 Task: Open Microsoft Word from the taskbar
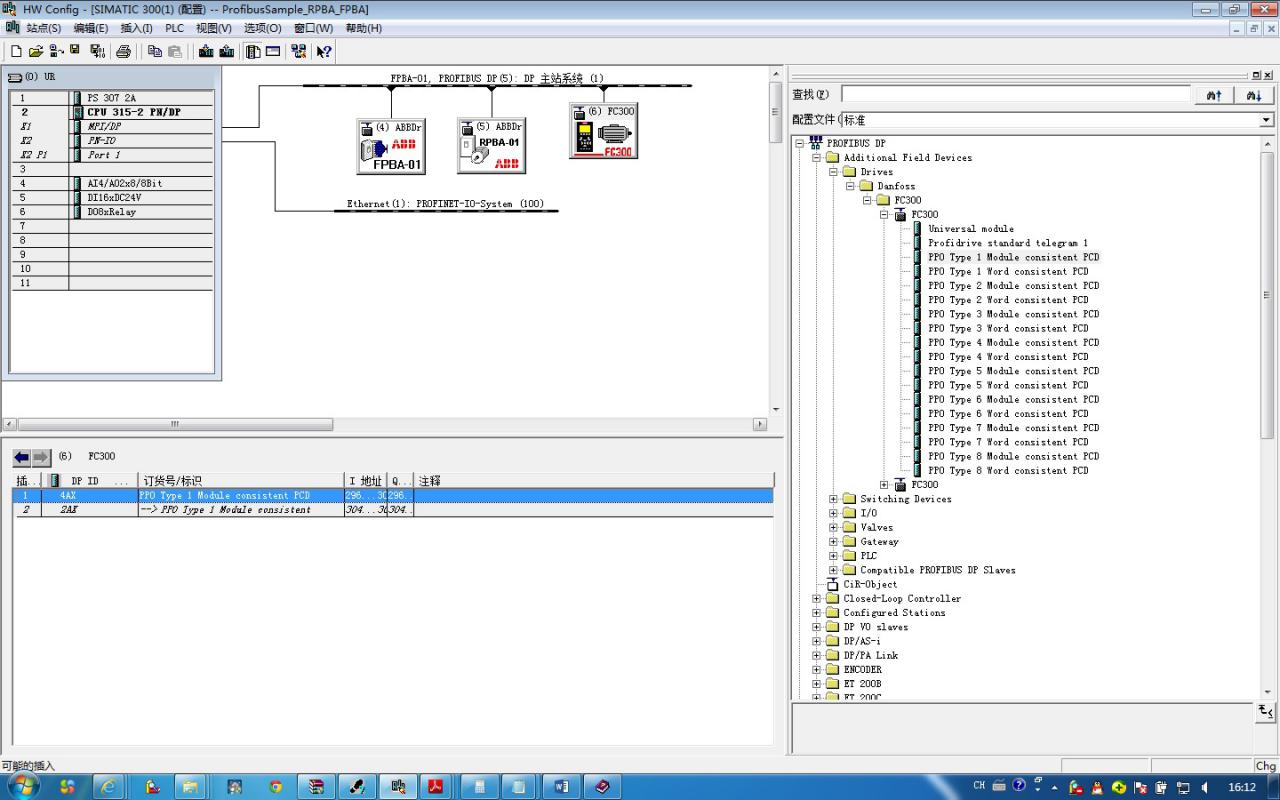[x=561, y=787]
